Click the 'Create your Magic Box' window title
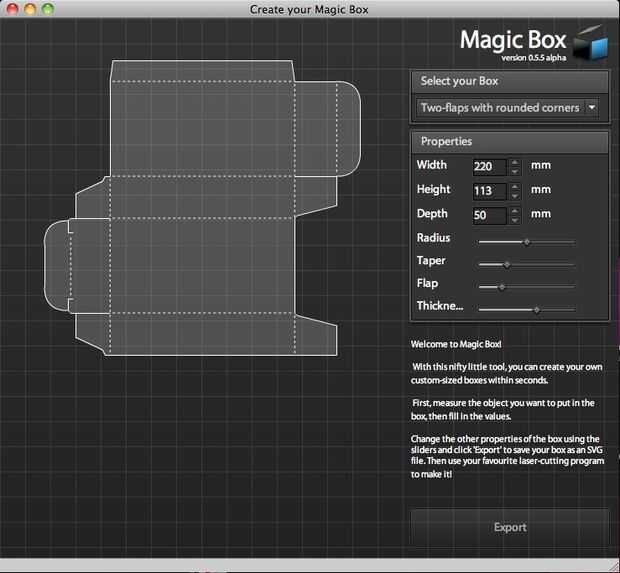The height and width of the screenshot is (573, 620). [x=309, y=9]
